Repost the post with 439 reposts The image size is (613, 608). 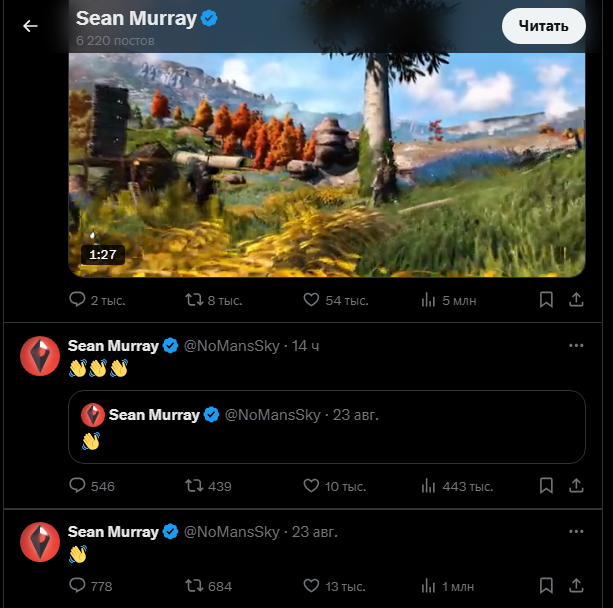tap(195, 486)
